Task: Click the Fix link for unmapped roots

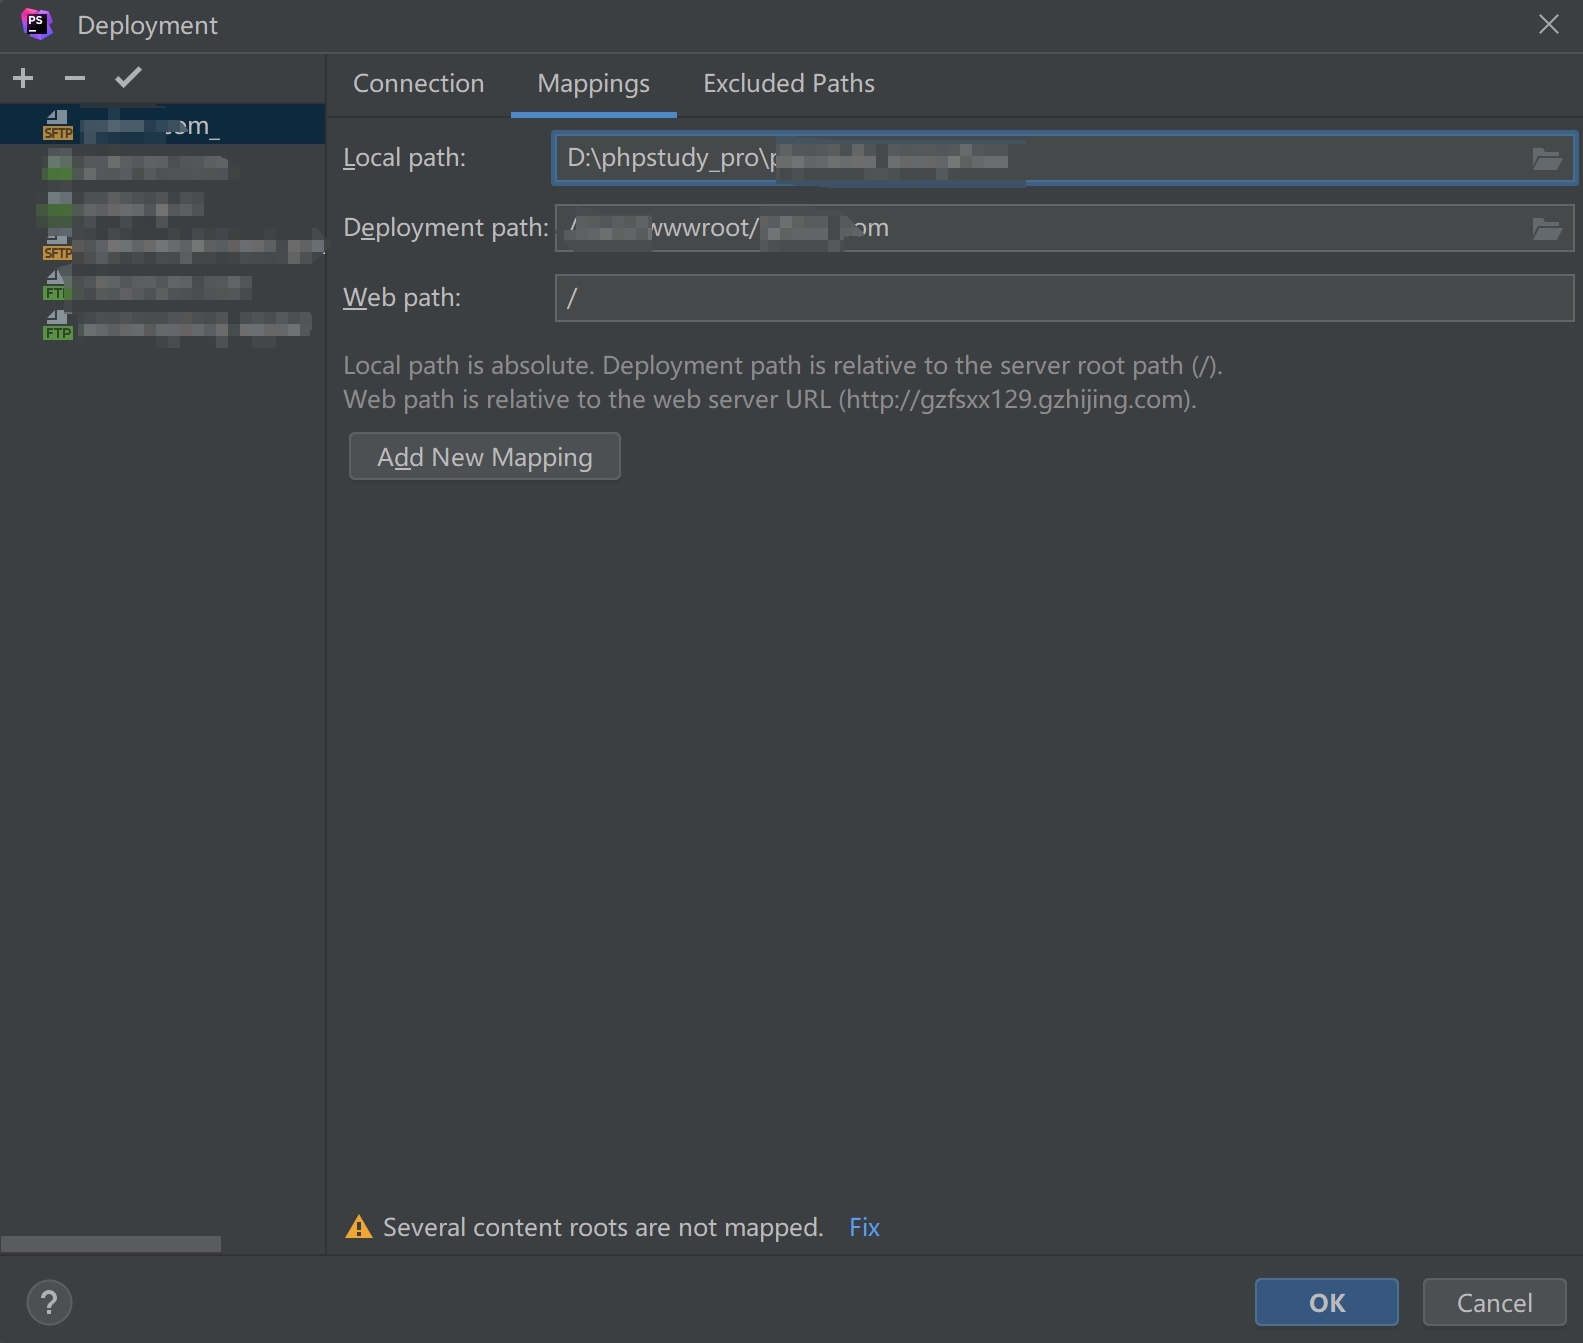Action: point(864,1227)
